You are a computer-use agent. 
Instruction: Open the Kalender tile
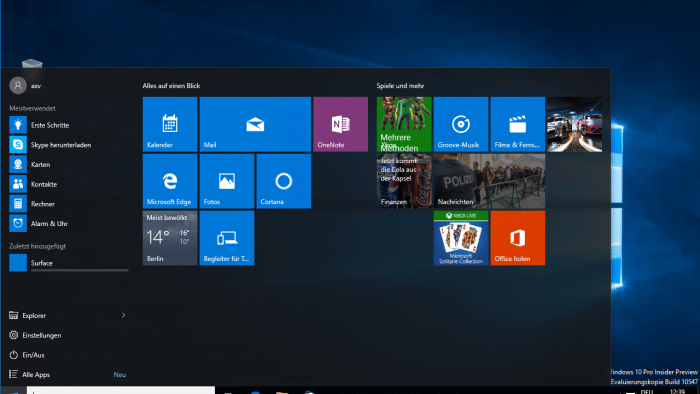pos(170,124)
